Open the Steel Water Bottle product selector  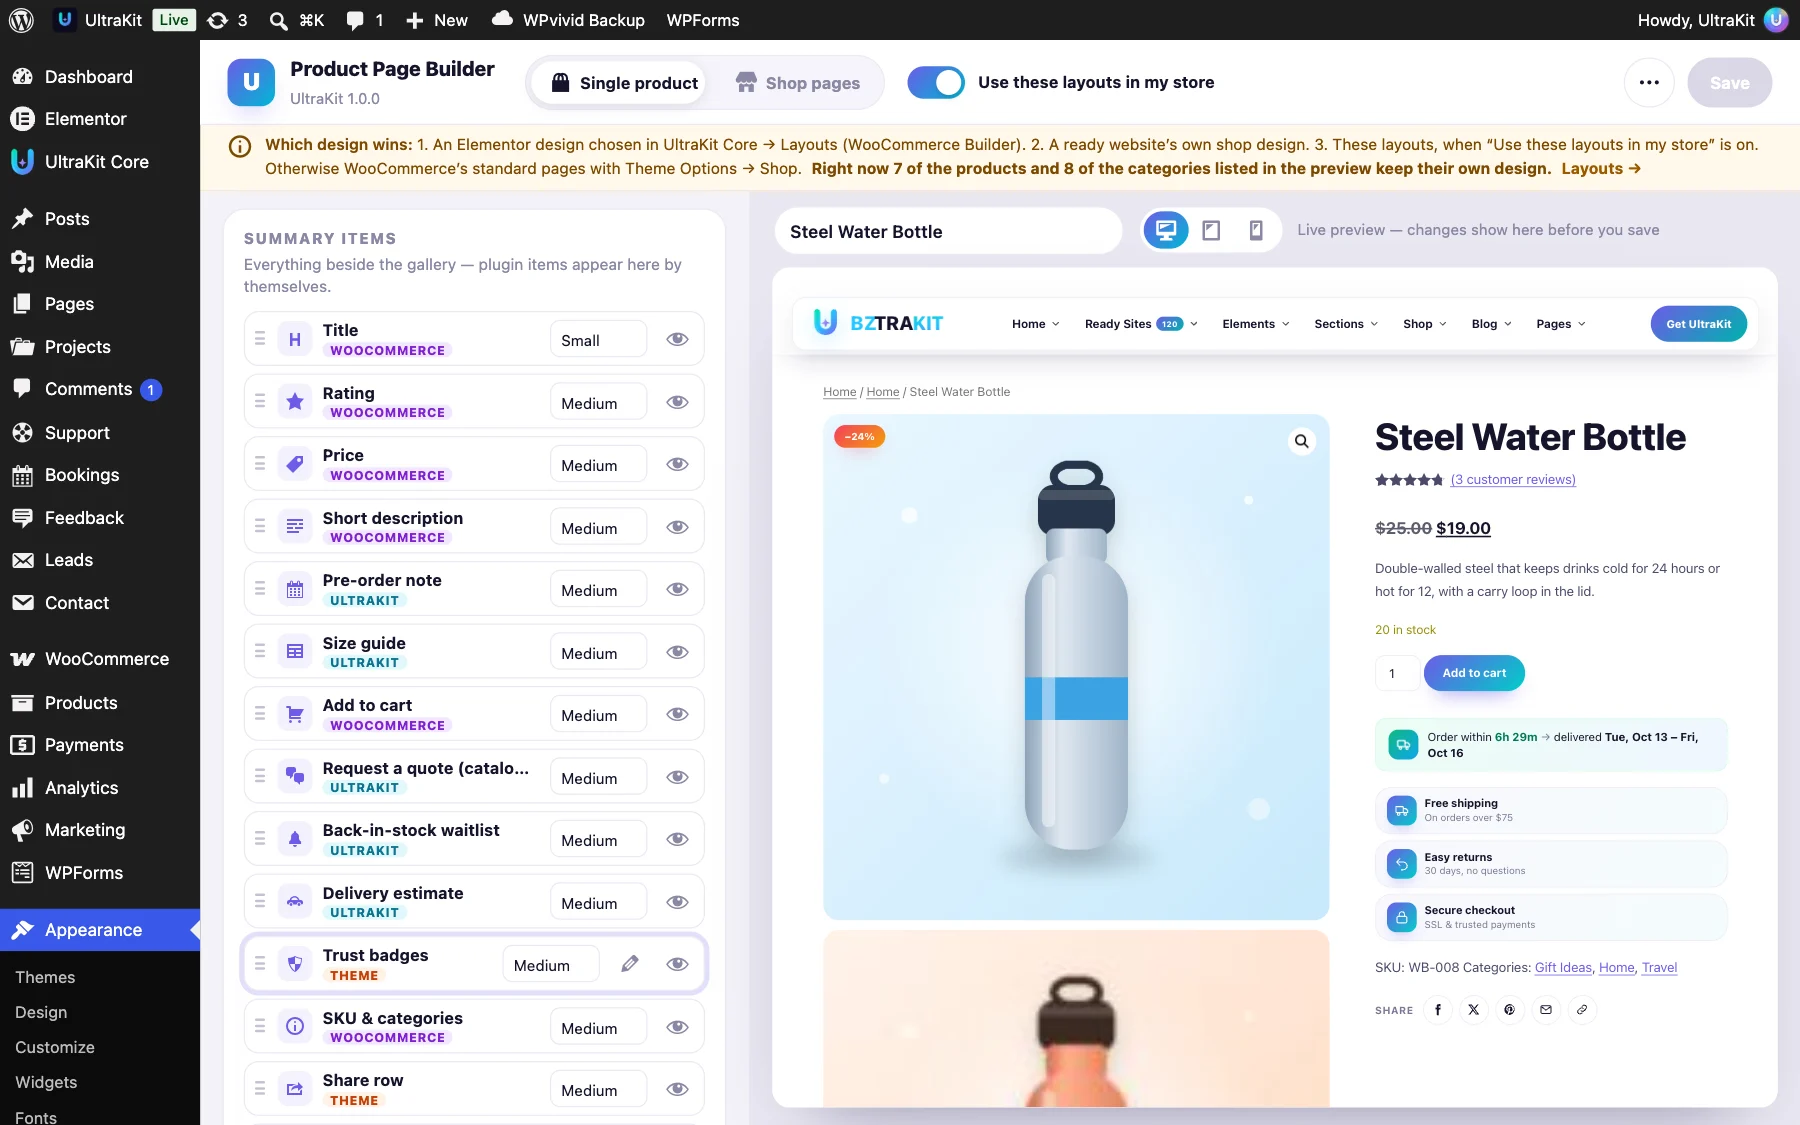[948, 231]
